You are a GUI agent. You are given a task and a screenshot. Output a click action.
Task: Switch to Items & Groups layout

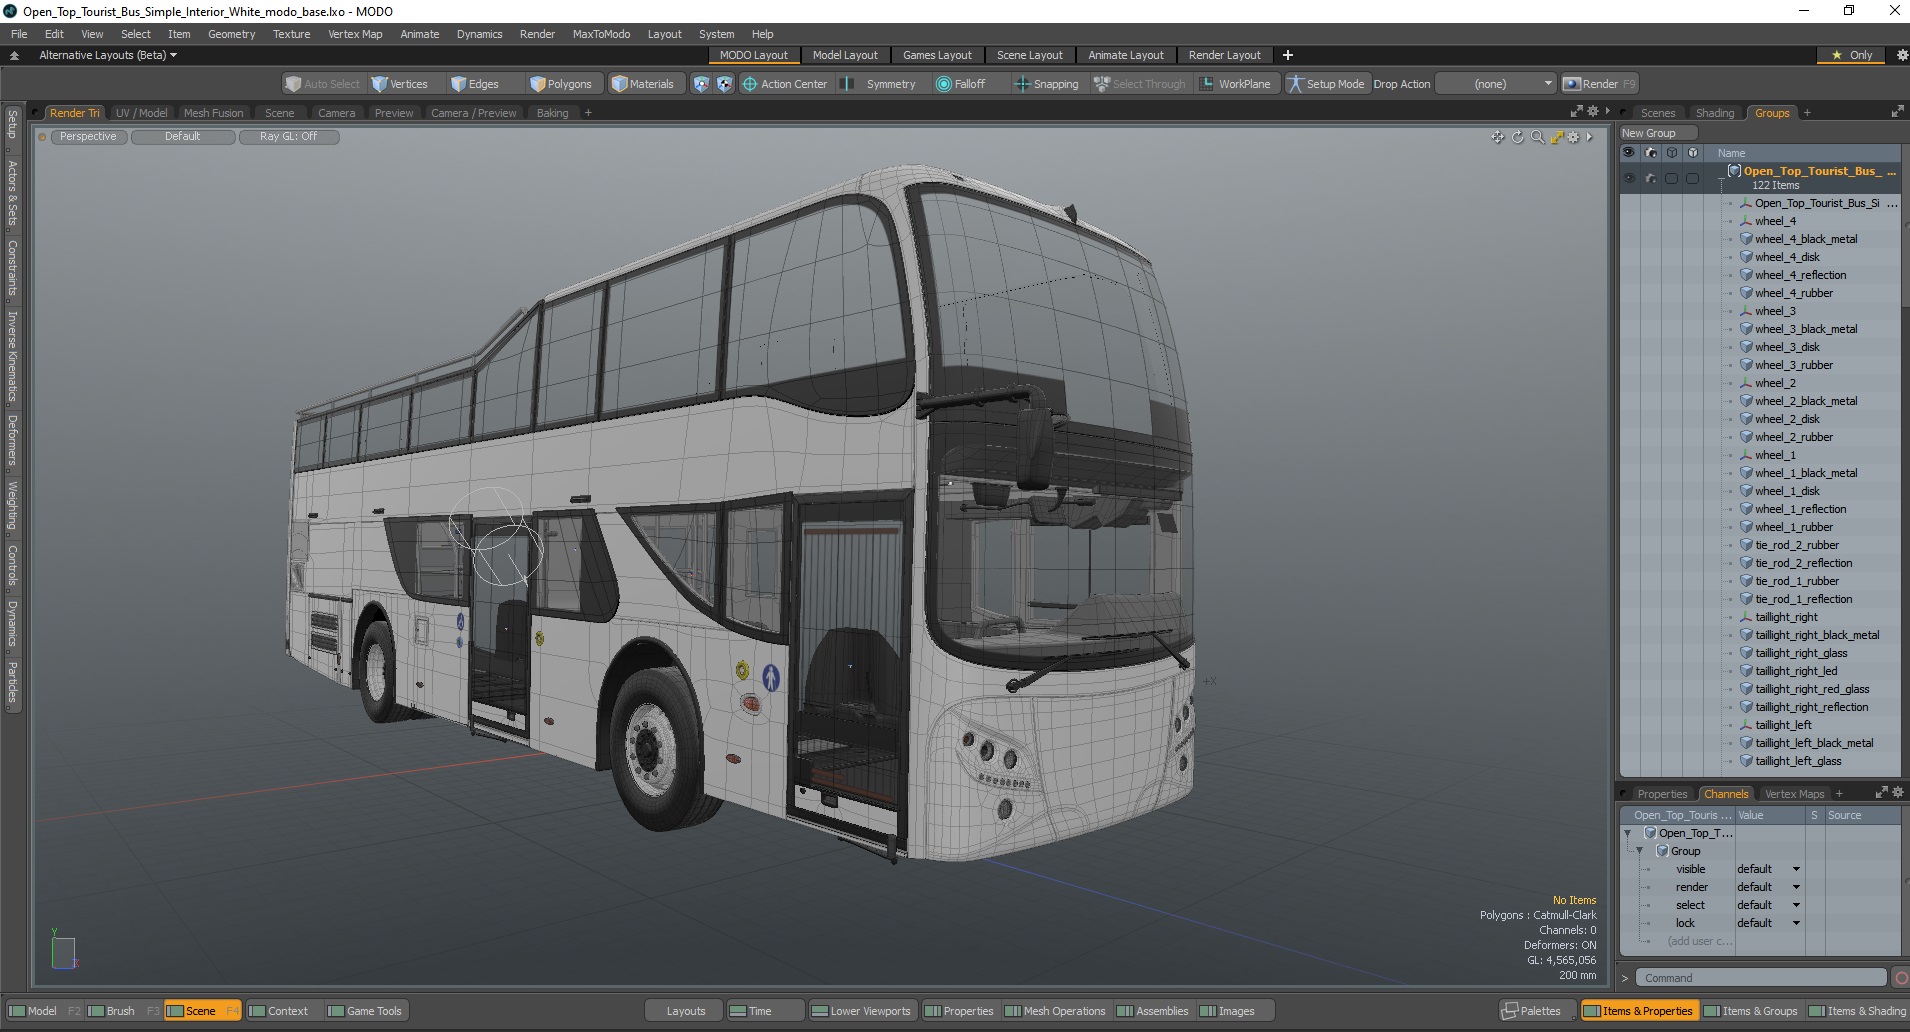1750,1011
